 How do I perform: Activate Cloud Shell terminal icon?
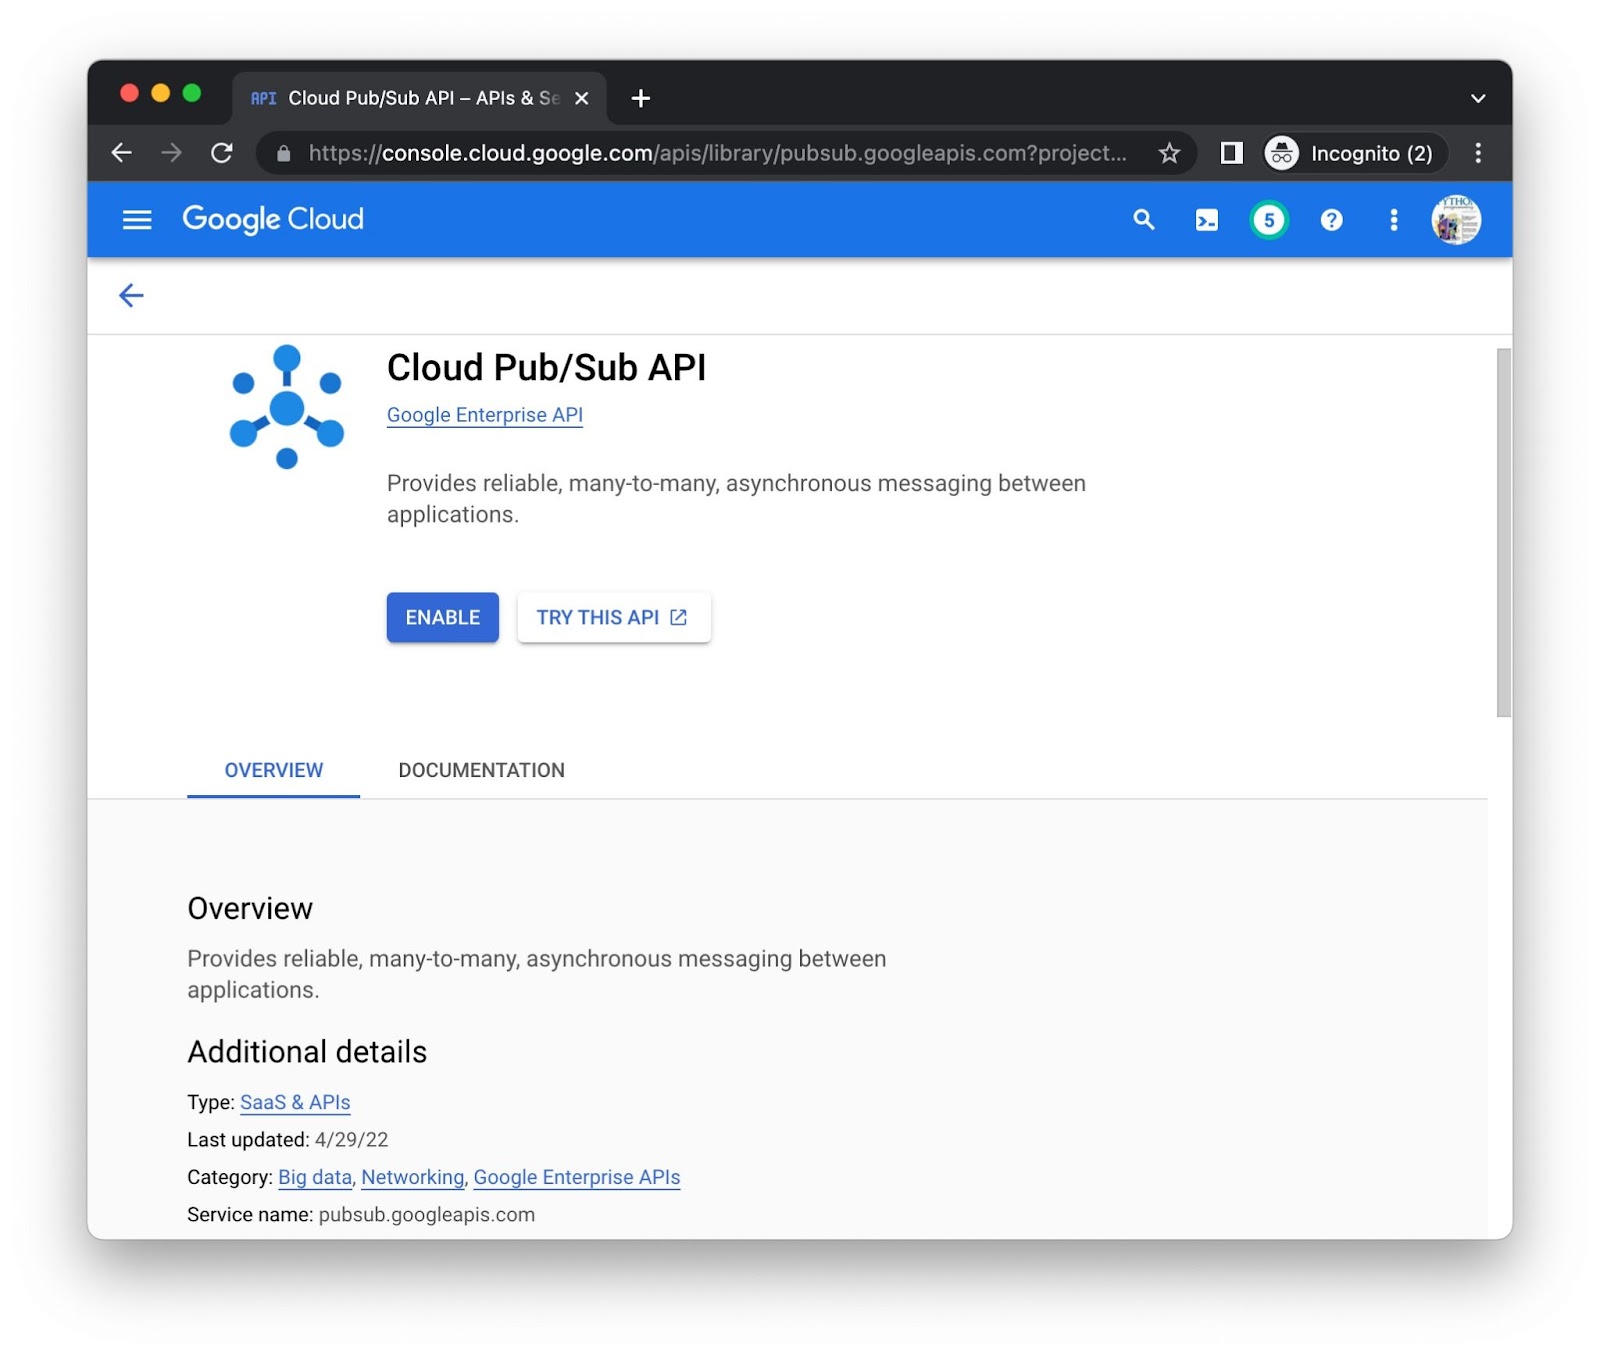tap(1207, 220)
